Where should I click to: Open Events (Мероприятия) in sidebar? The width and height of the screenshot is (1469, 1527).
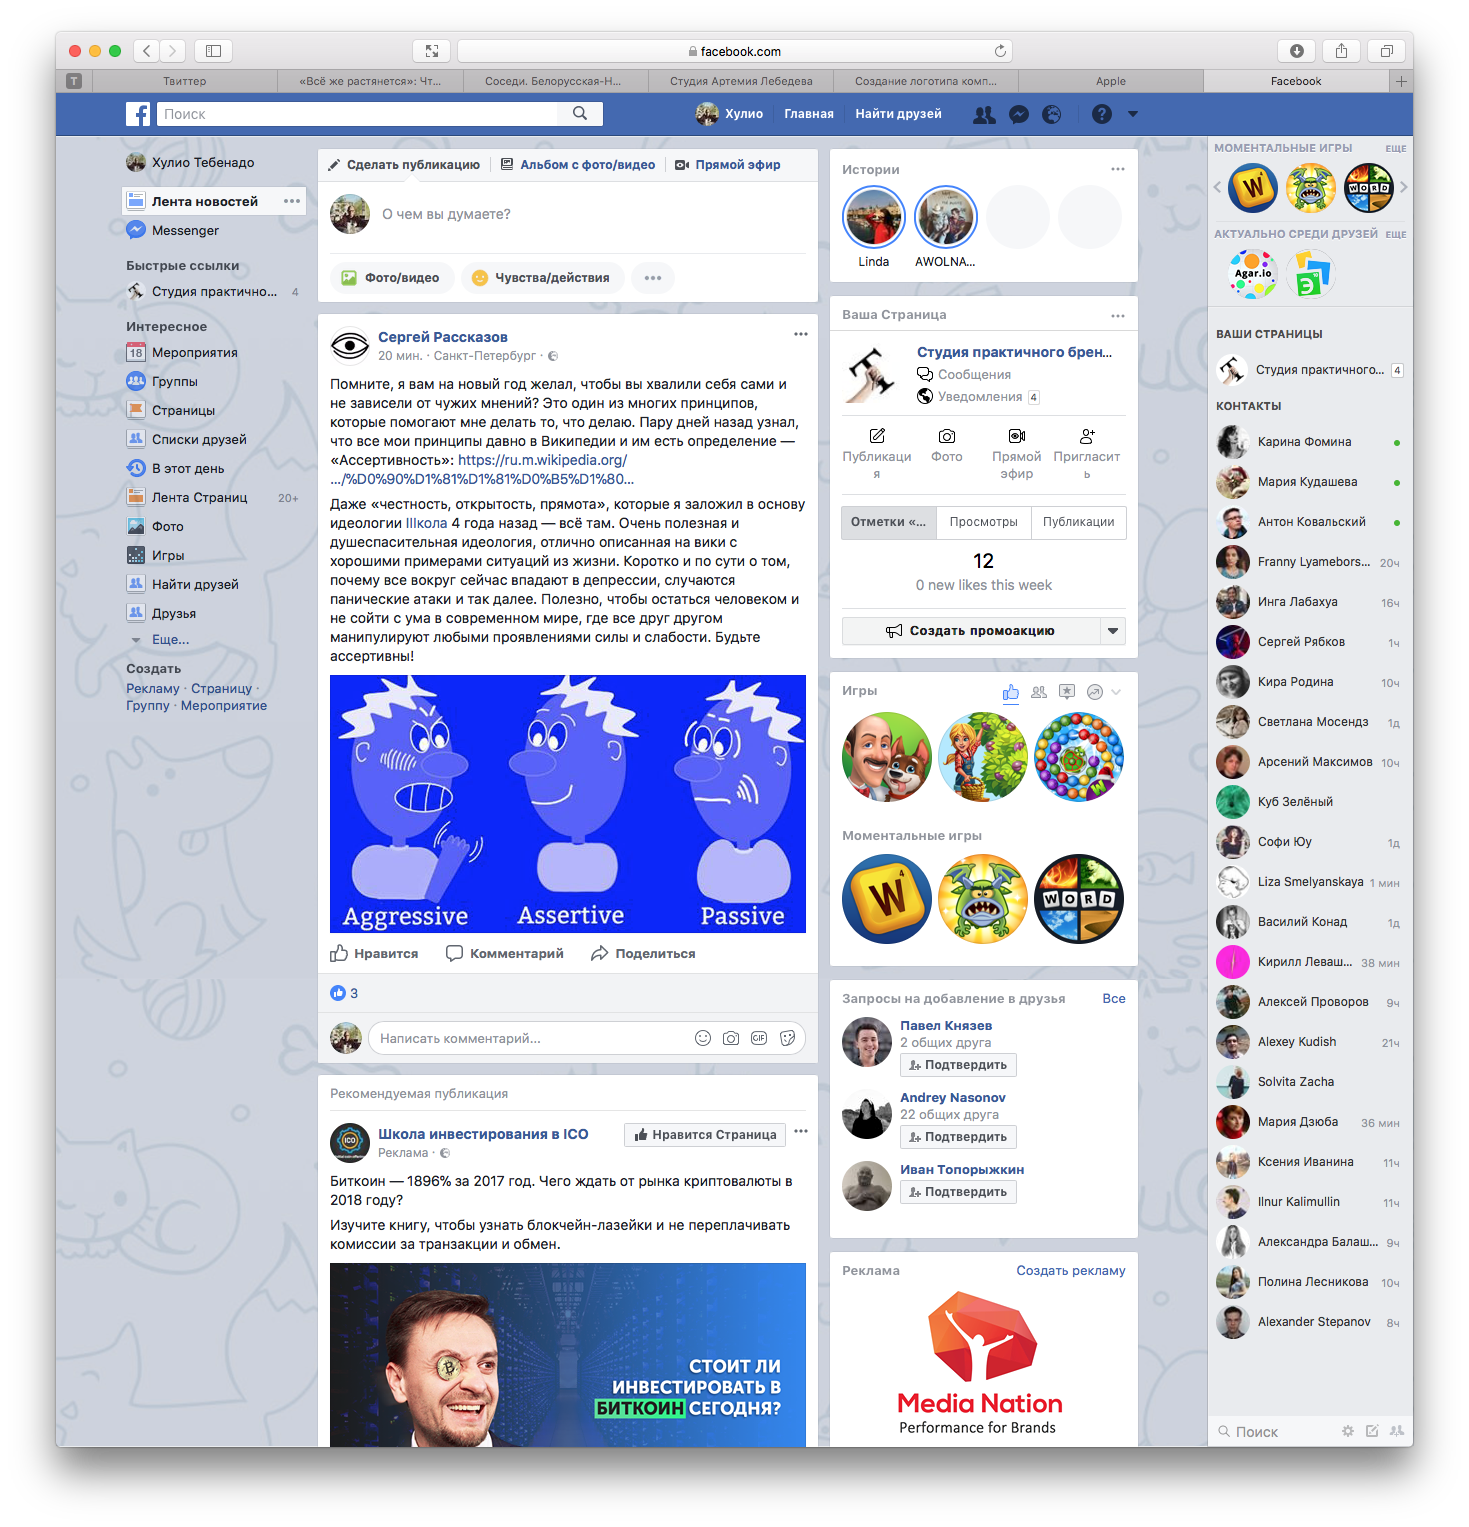[182, 352]
